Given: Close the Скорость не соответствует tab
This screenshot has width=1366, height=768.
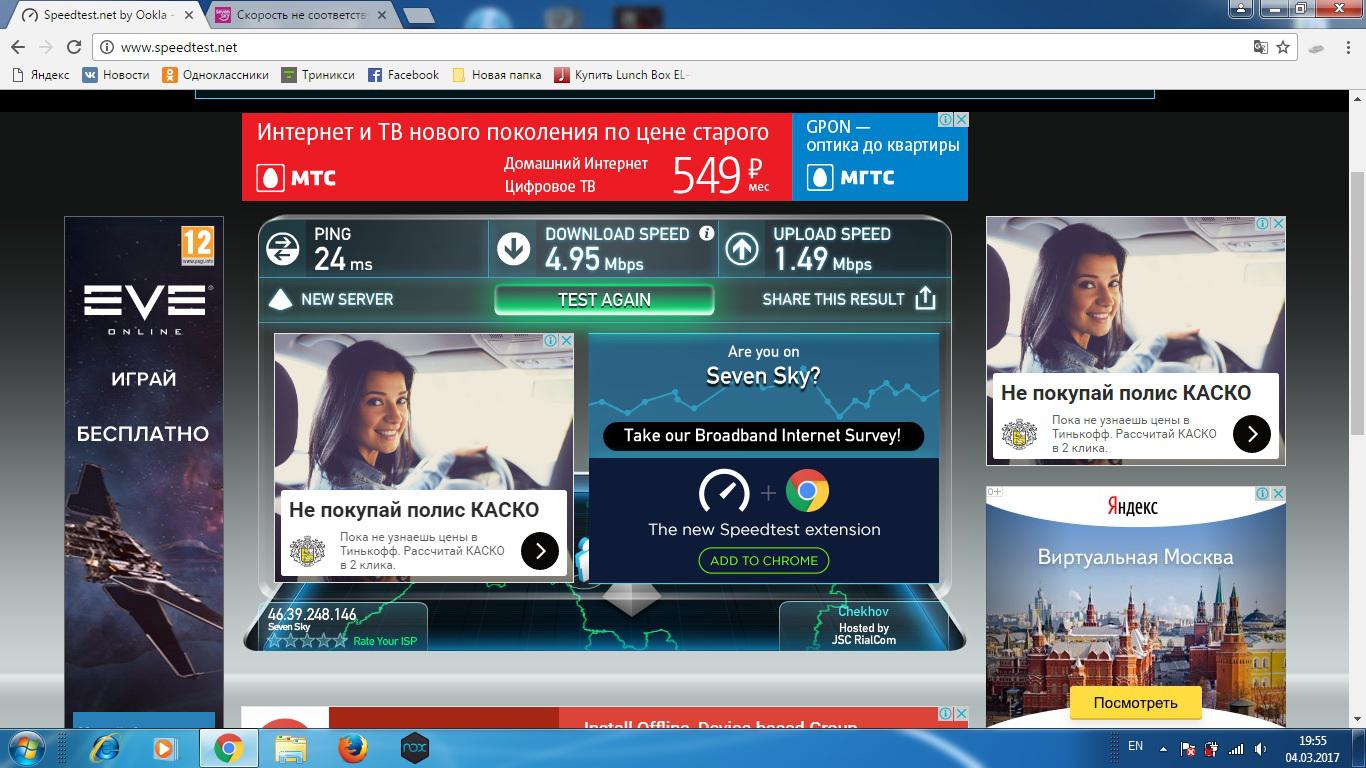Looking at the screenshot, I should (381, 15).
